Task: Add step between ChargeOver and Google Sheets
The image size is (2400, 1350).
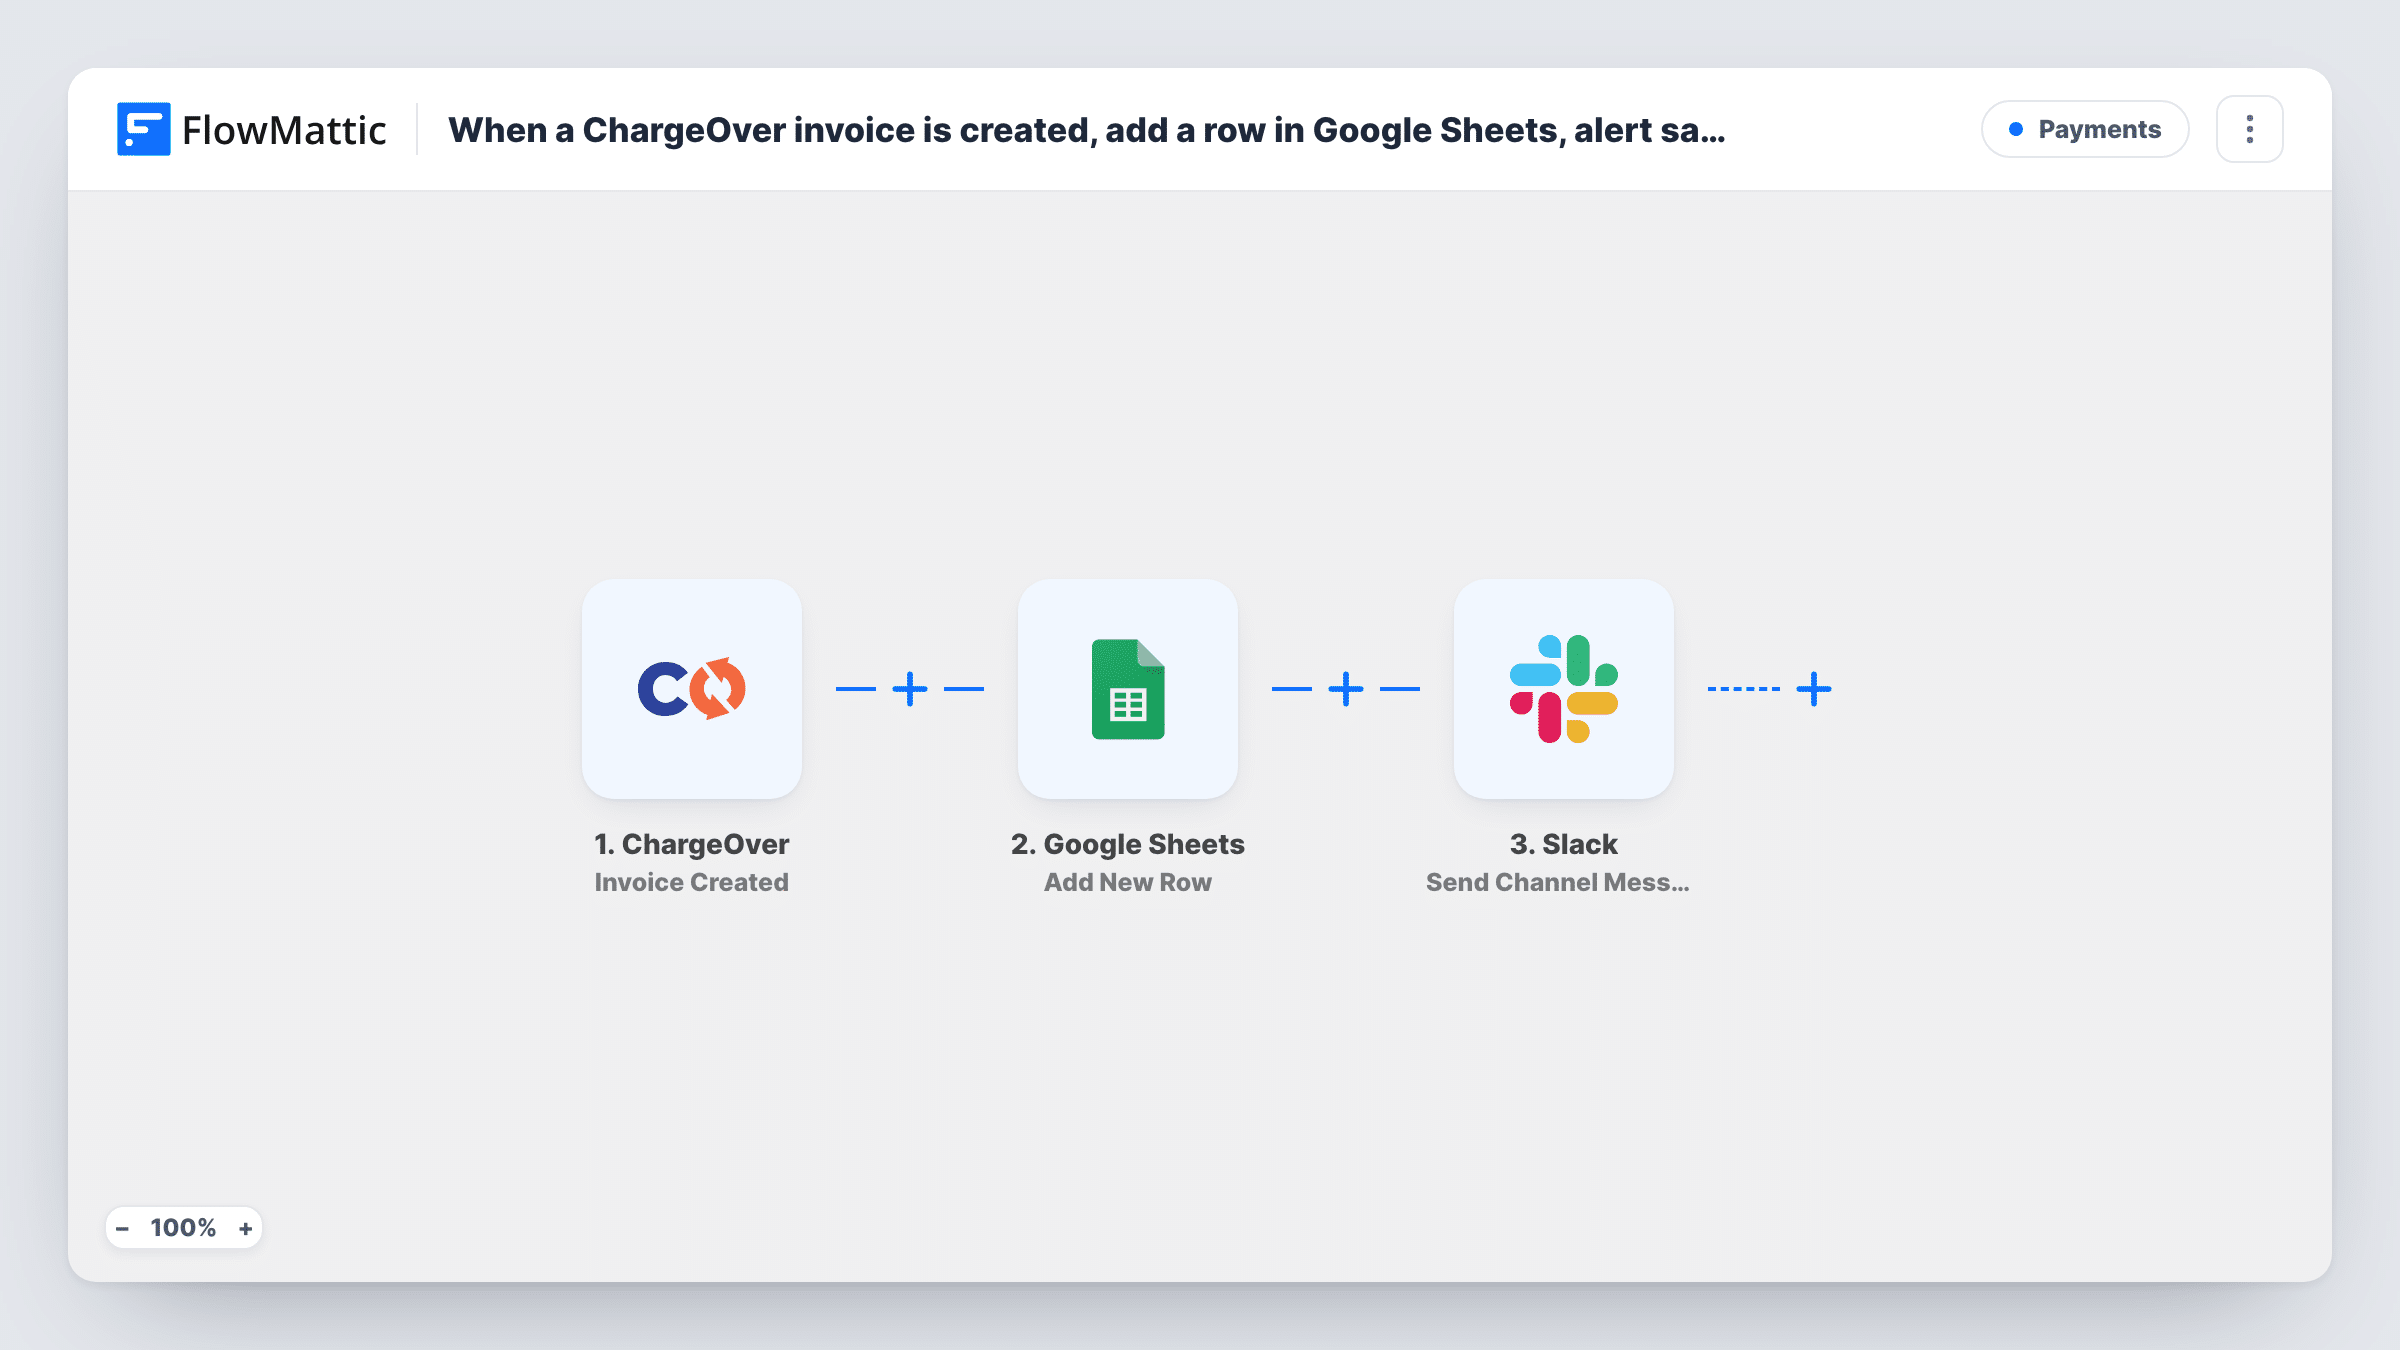Action: tap(910, 689)
